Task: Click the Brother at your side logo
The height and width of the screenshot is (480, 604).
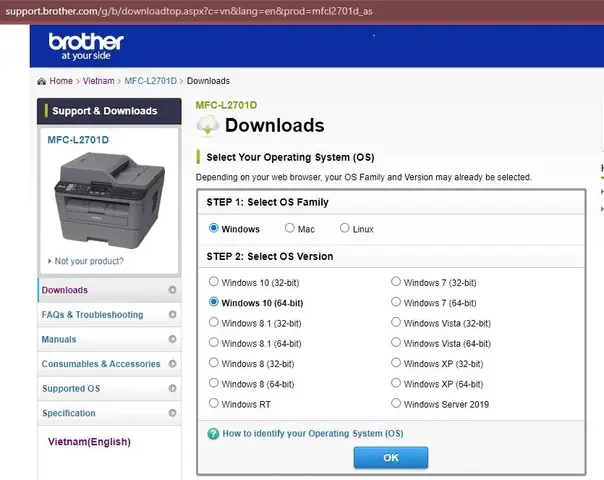Action: [x=86, y=46]
